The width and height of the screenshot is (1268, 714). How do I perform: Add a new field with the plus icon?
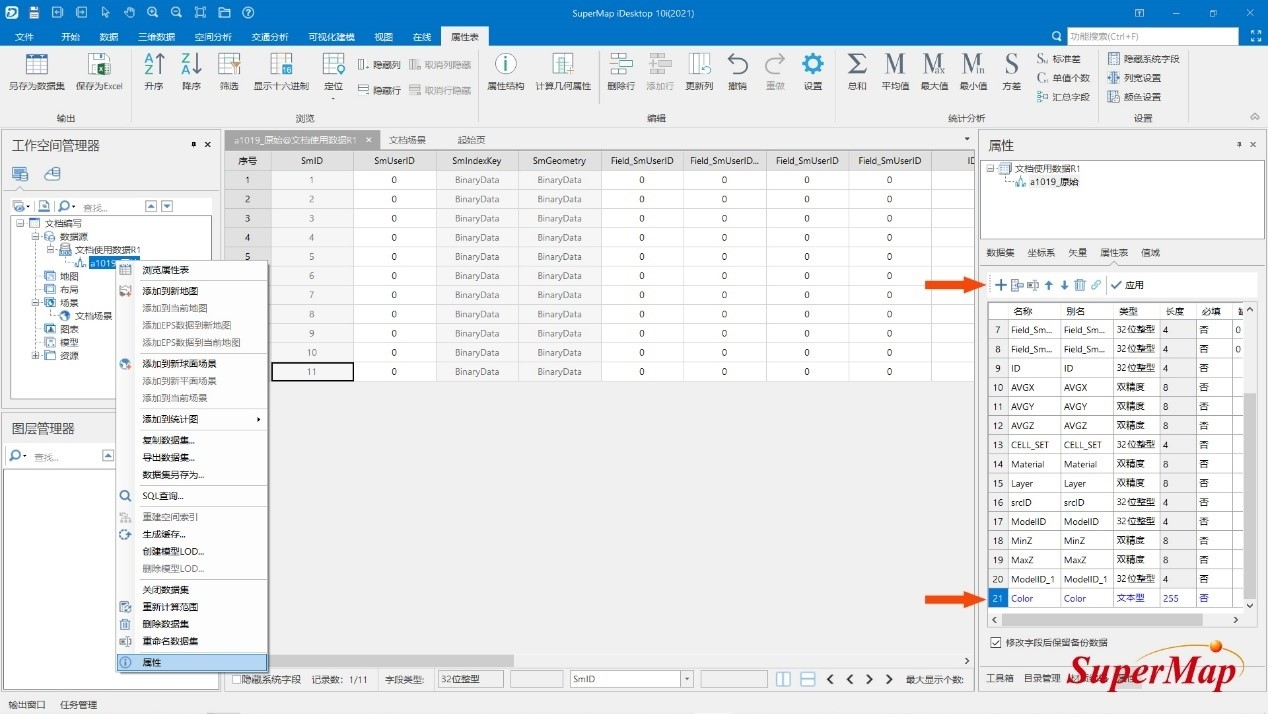(1001, 285)
